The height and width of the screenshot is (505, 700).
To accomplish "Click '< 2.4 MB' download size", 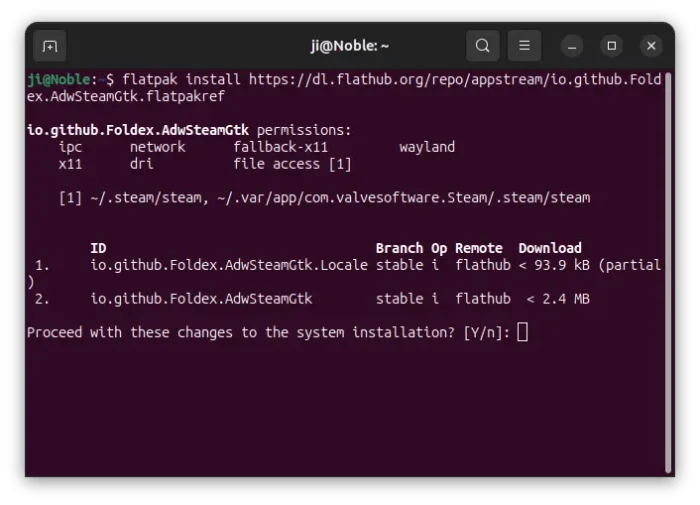I will (x=558, y=299).
